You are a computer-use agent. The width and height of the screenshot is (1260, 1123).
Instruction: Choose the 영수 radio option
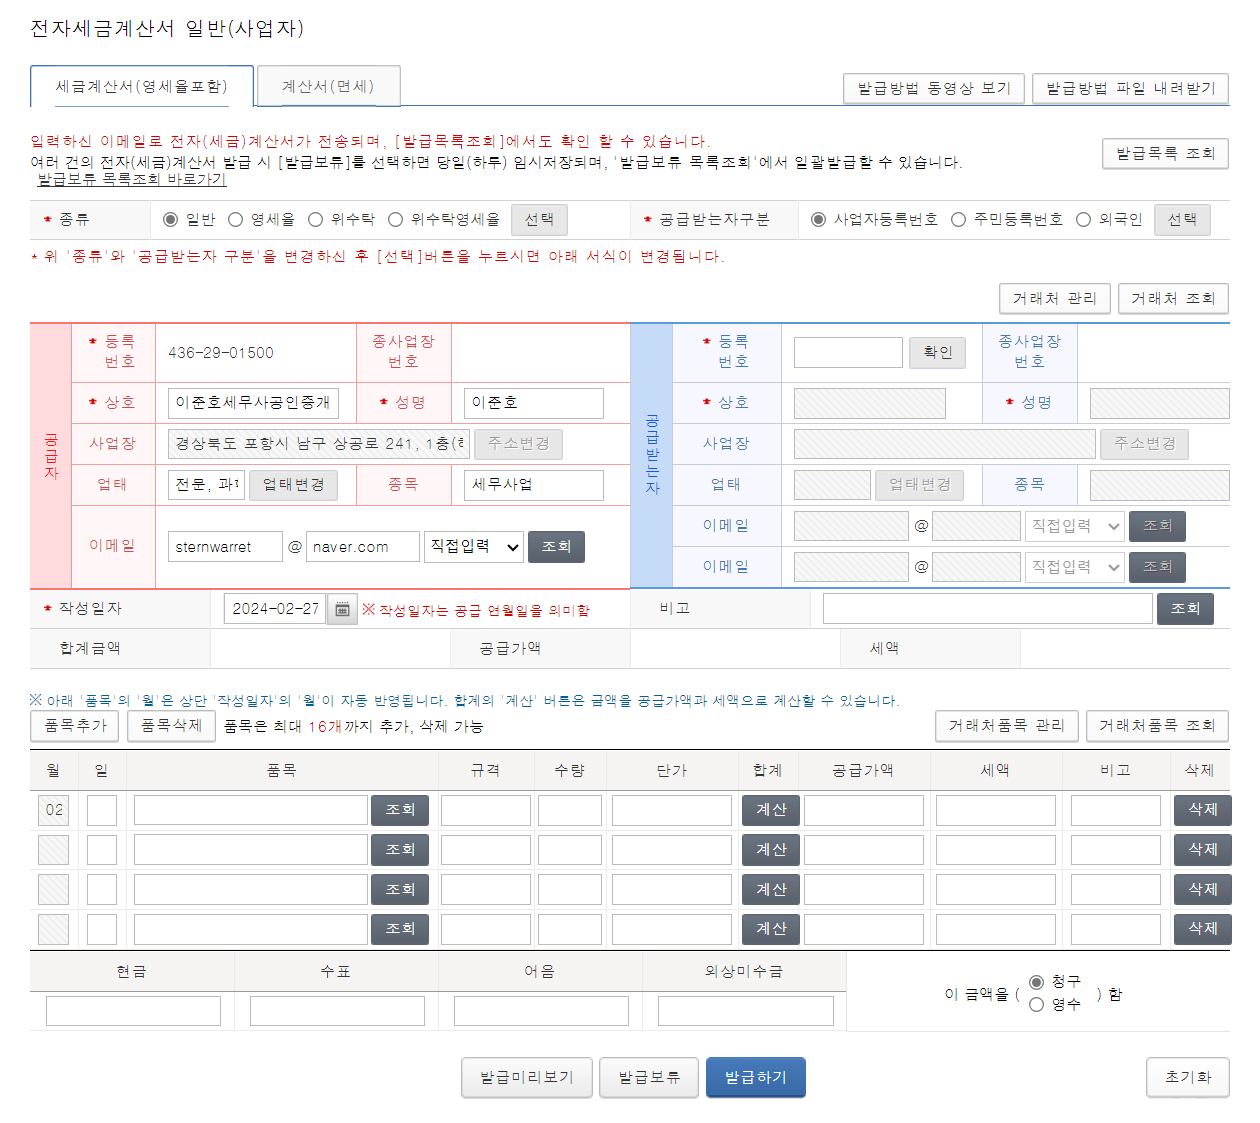(1037, 1004)
